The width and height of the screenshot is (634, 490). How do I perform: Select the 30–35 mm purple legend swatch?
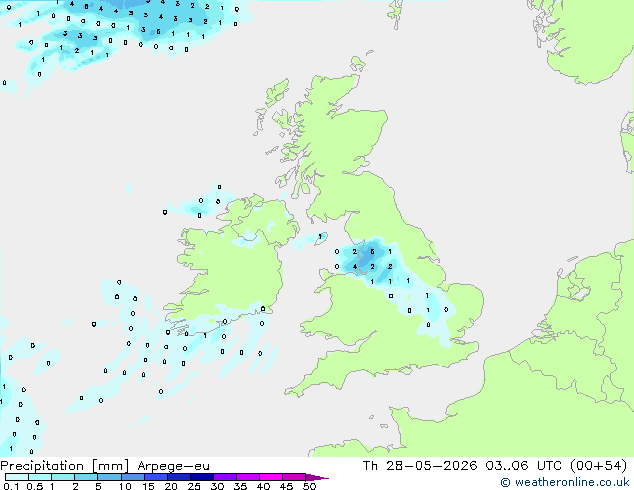225,477
